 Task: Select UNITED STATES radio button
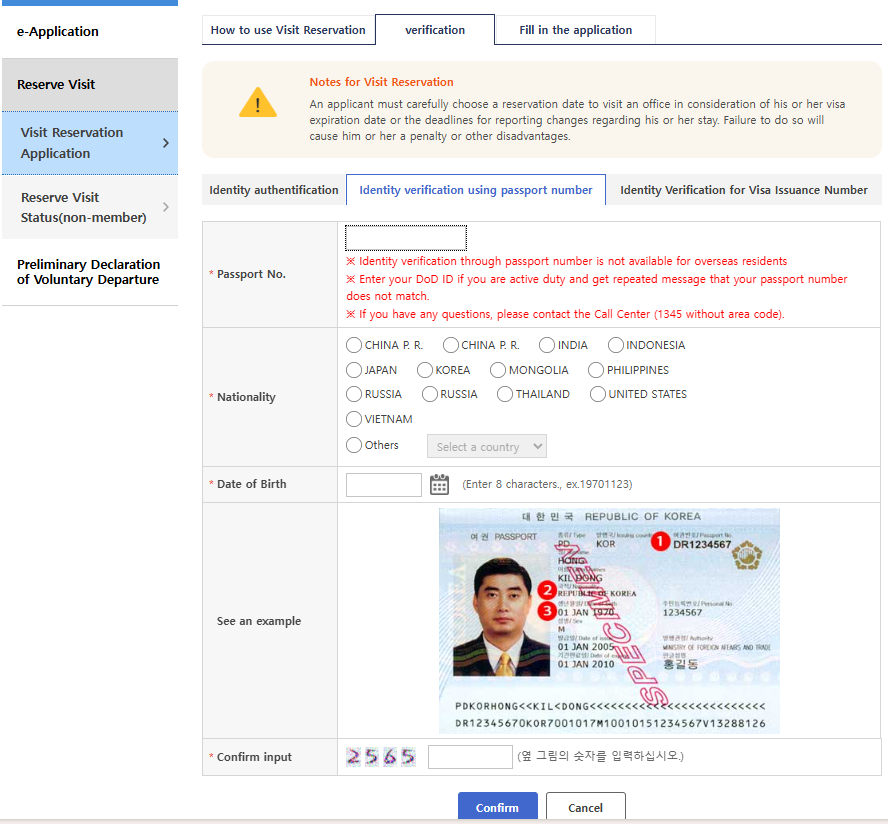tap(597, 394)
